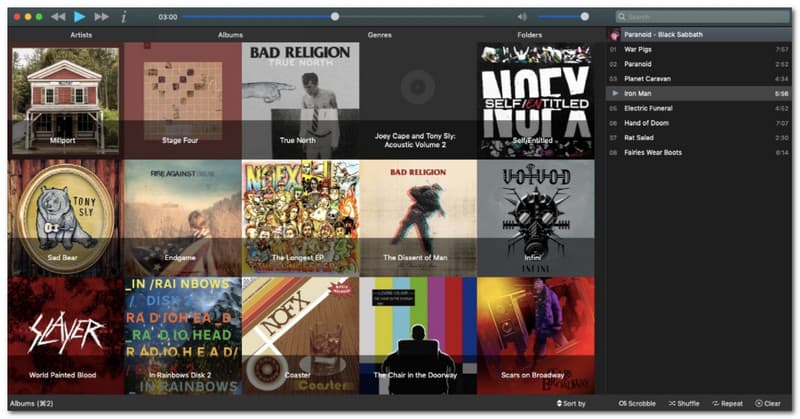
Task: Adjust the volume slider knob
Action: (585, 17)
